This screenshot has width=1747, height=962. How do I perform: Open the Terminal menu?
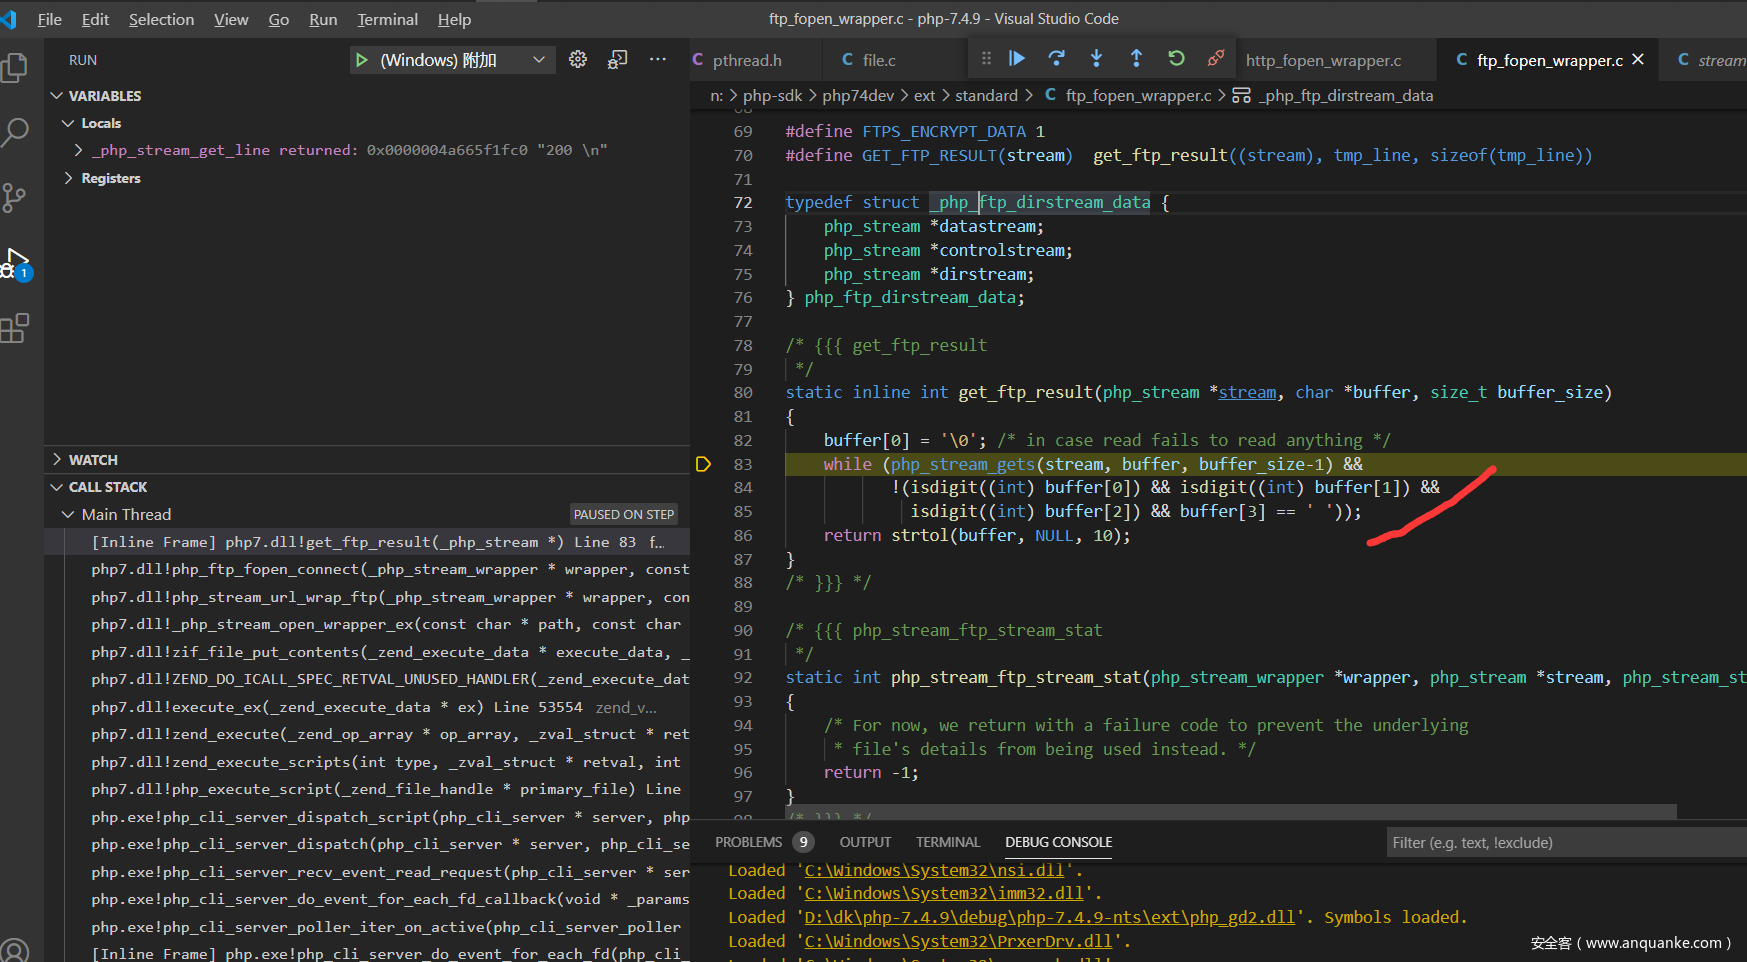(387, 19)
